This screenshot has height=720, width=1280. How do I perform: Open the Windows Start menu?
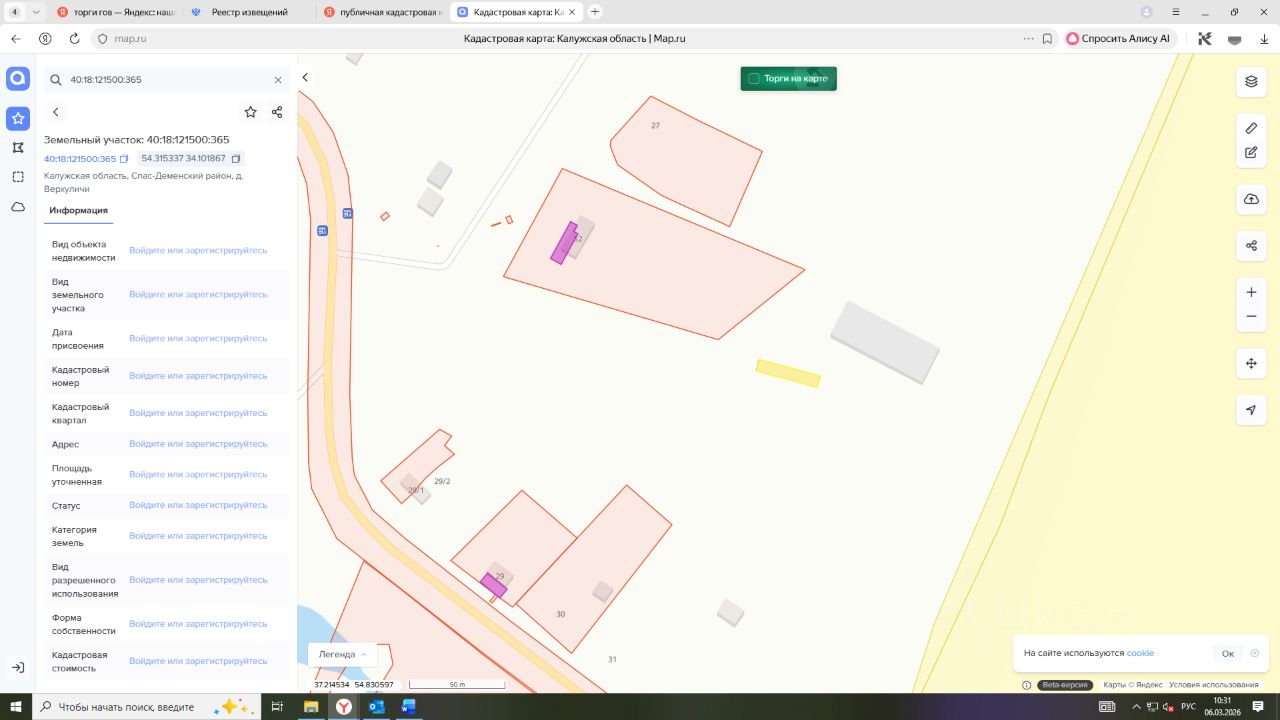pos(15,706)
